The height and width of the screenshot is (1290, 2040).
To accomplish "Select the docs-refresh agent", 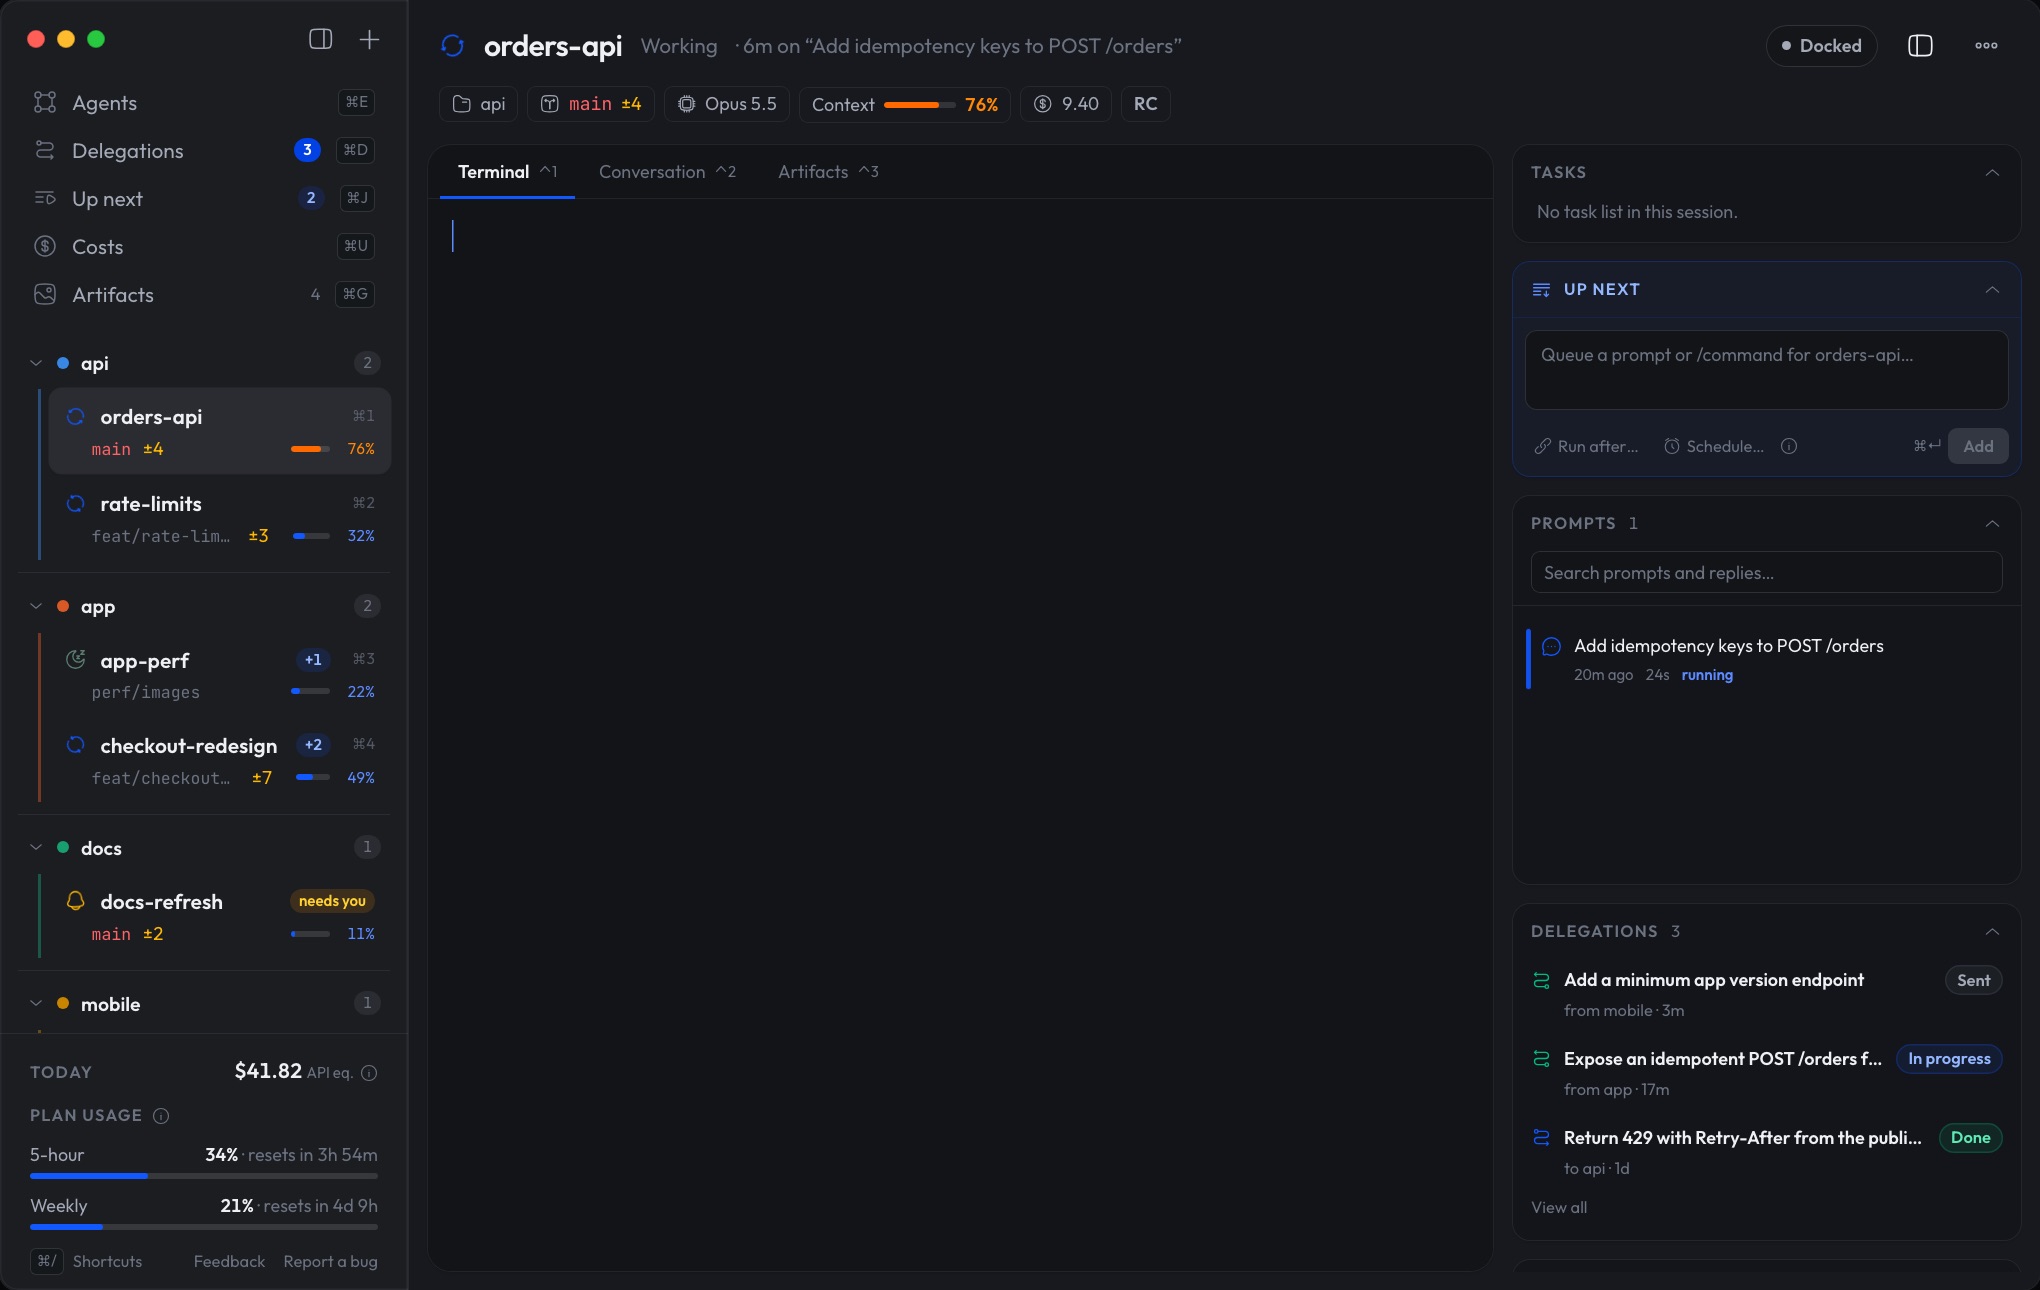I will [220, 916].
